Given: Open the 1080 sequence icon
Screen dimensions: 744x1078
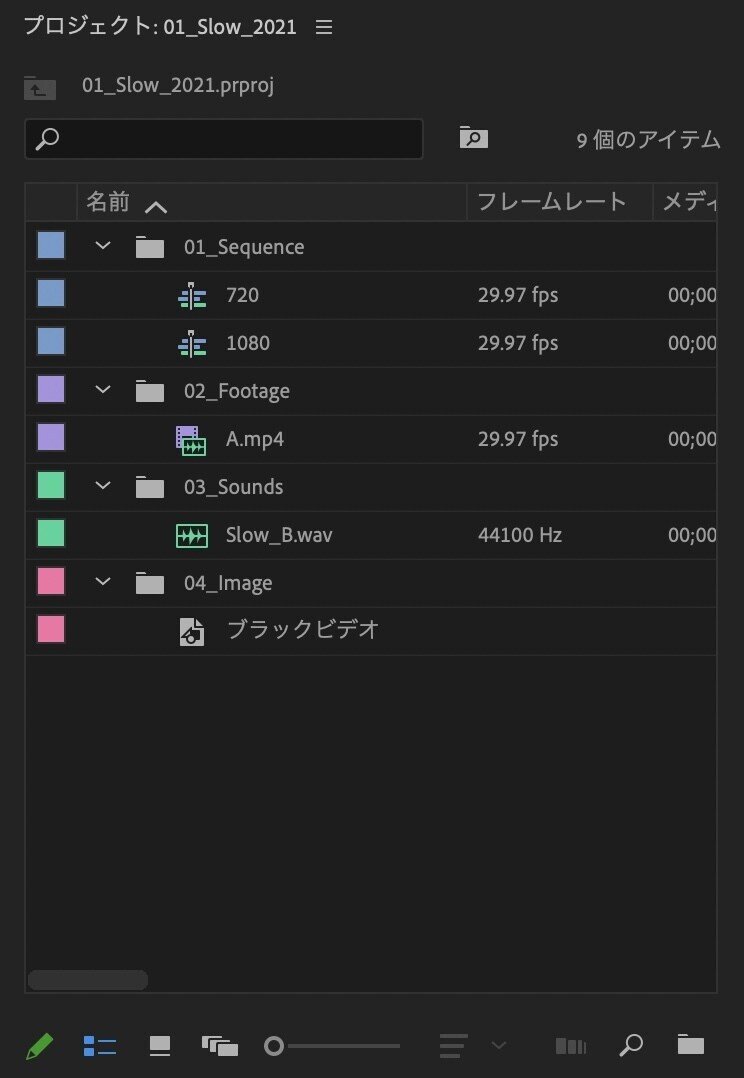Looking at the screenshot, I should click(x=193, y=342).
